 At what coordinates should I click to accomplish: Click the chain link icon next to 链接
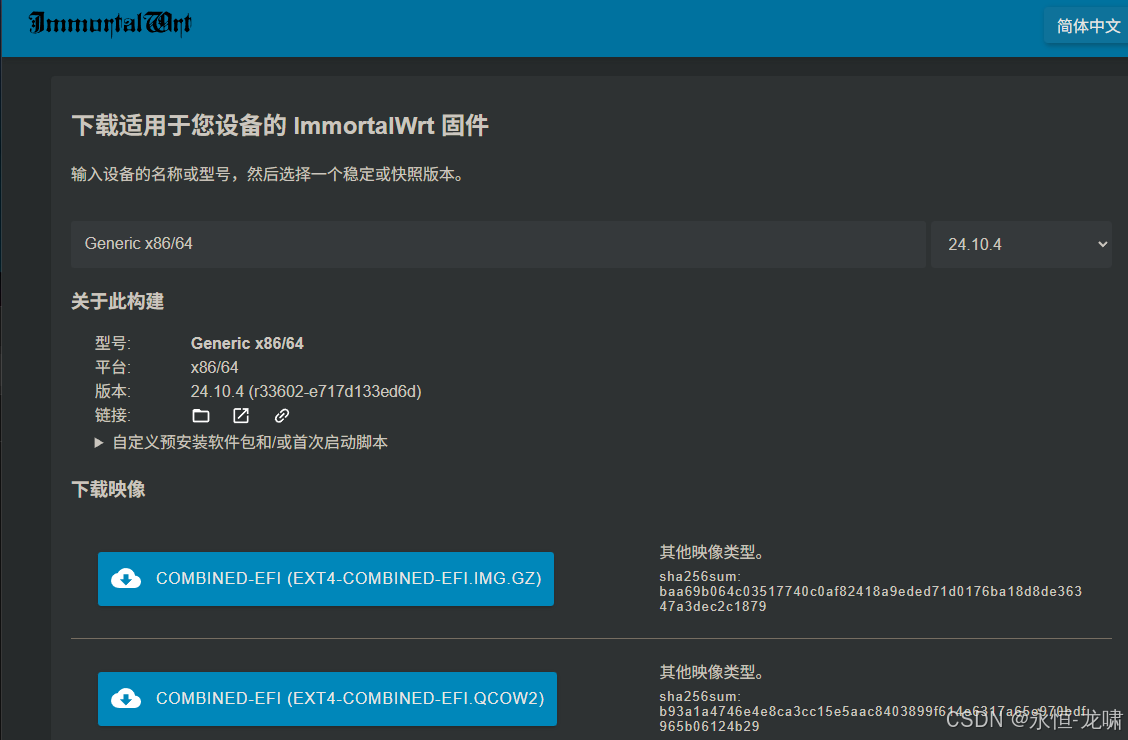[x=282, y=416]
